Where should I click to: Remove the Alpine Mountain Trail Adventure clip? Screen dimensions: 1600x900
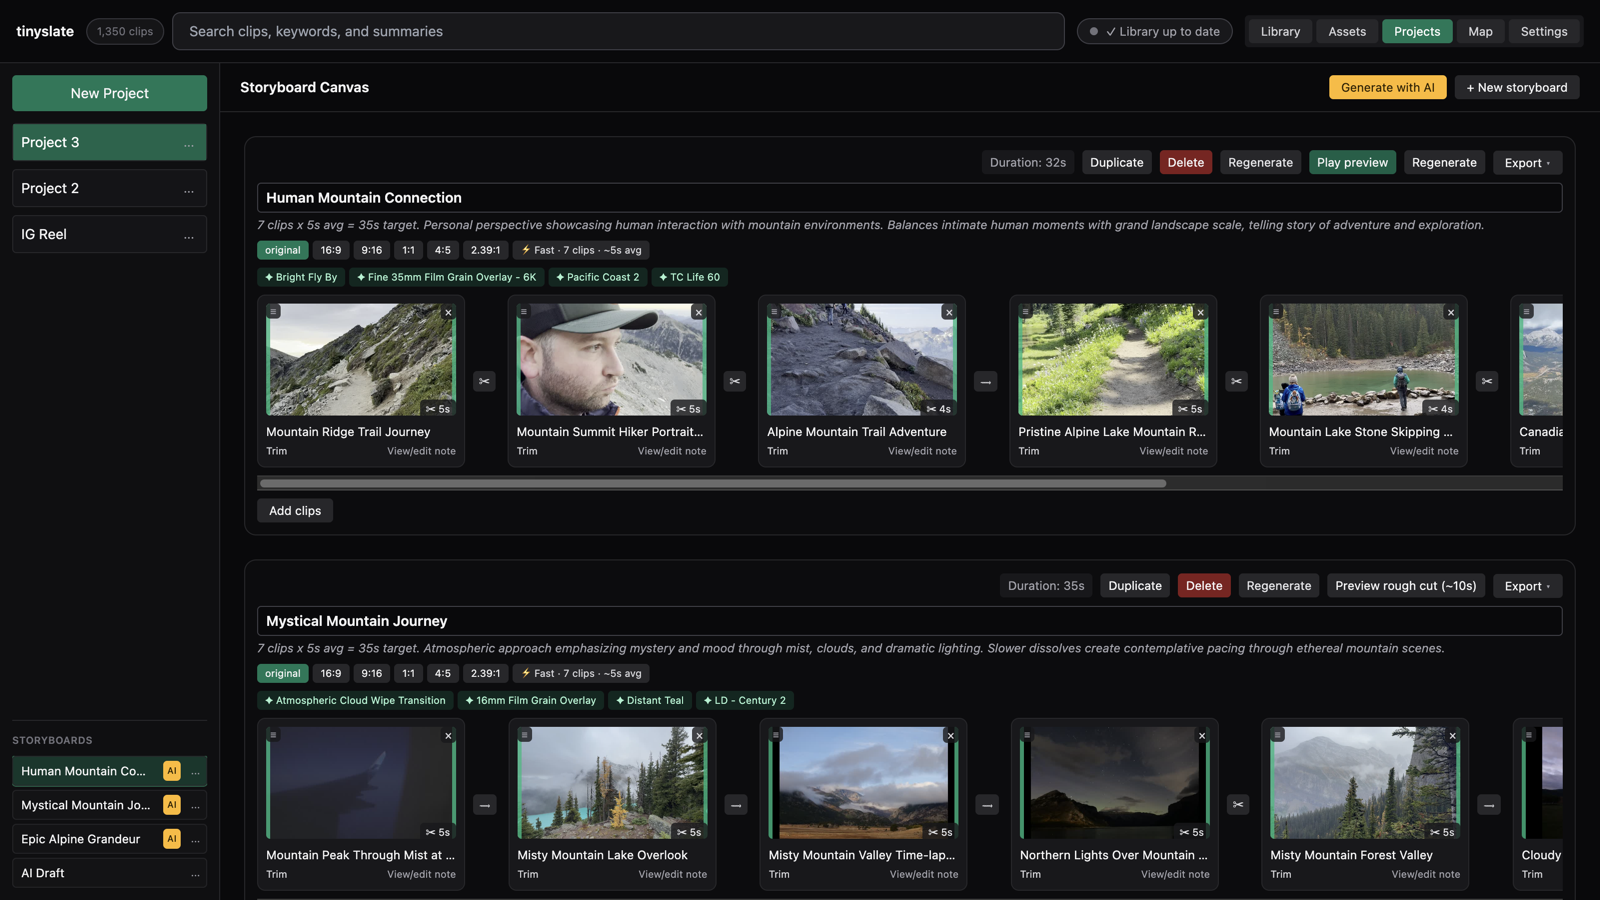tap(949, 312)
